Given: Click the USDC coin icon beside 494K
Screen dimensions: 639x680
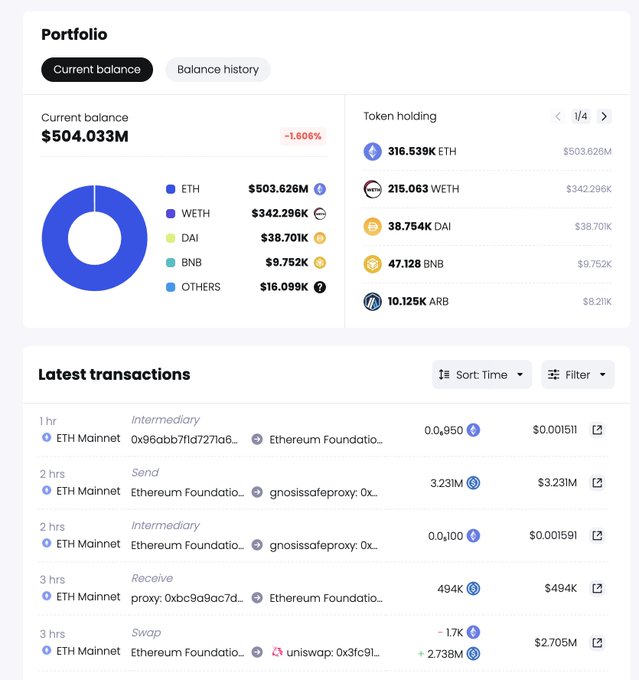Looking at the screenshot, I should 473,588.
